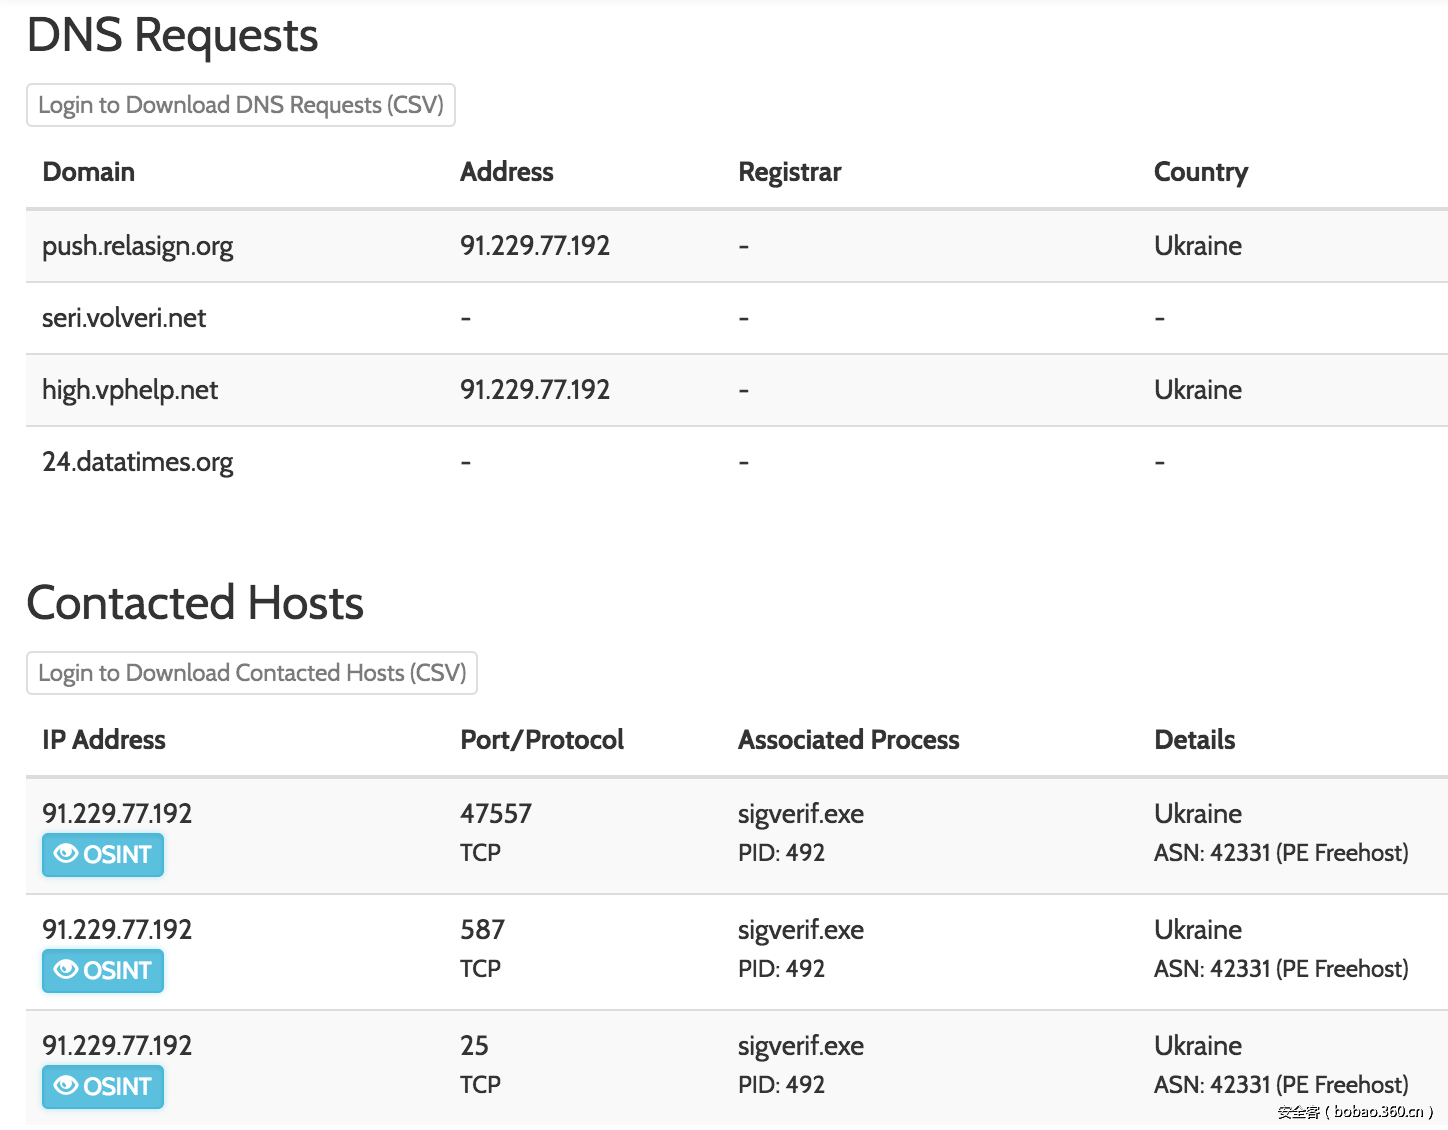The width and height of the screenshot is (1448, 1130).
Task: Select the high.vphelp.net domain entry
Action: pos(130,390)
